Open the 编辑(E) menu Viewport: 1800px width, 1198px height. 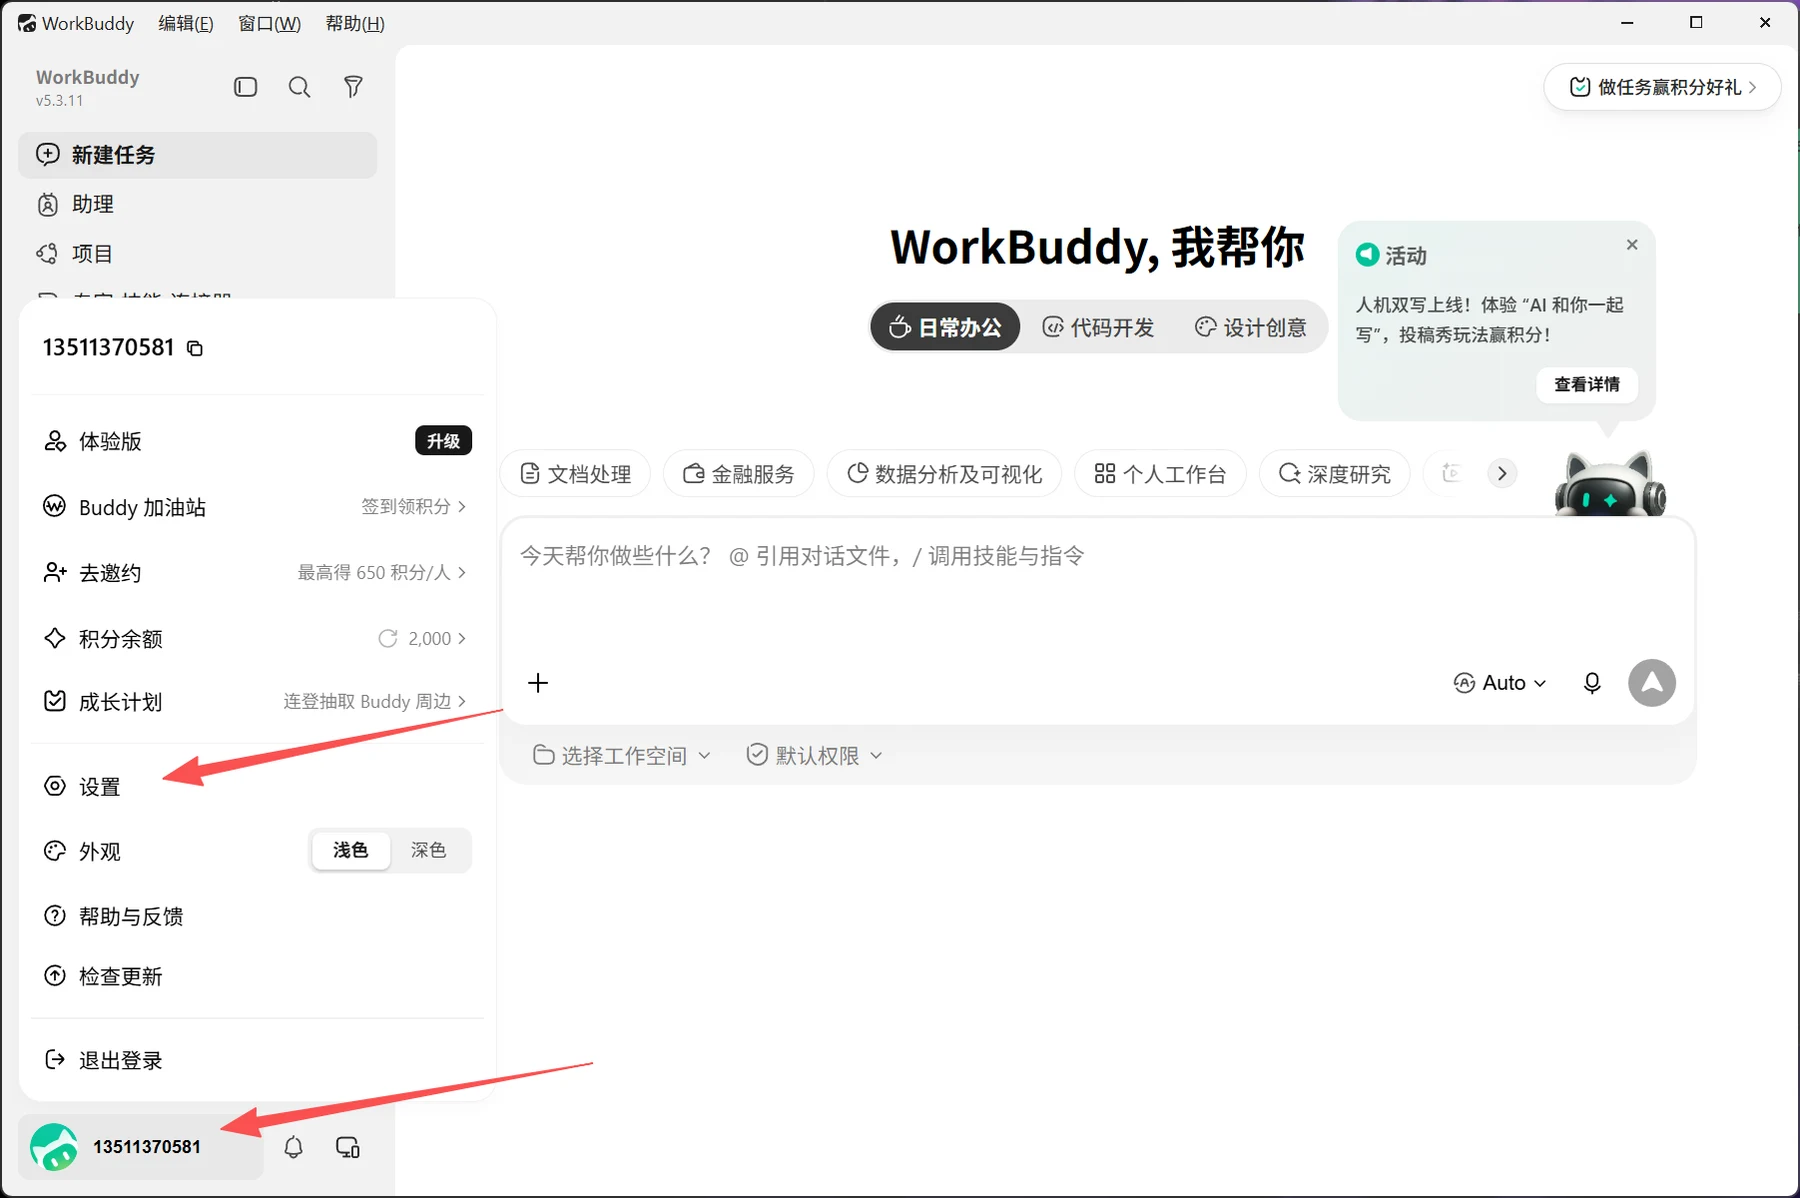[x=186, y=23]
